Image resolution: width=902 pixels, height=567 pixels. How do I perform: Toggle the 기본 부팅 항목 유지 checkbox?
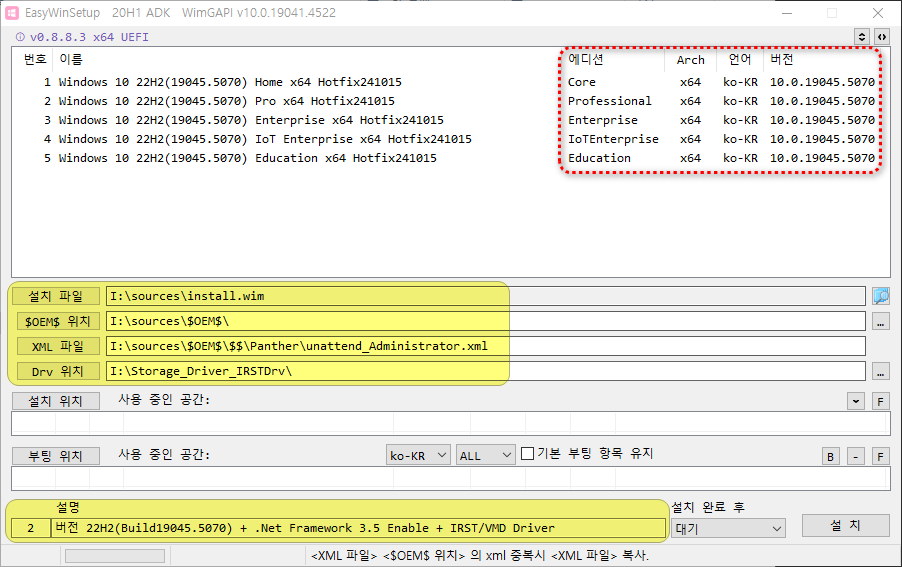pyautogui.click(x=527, y=454)
